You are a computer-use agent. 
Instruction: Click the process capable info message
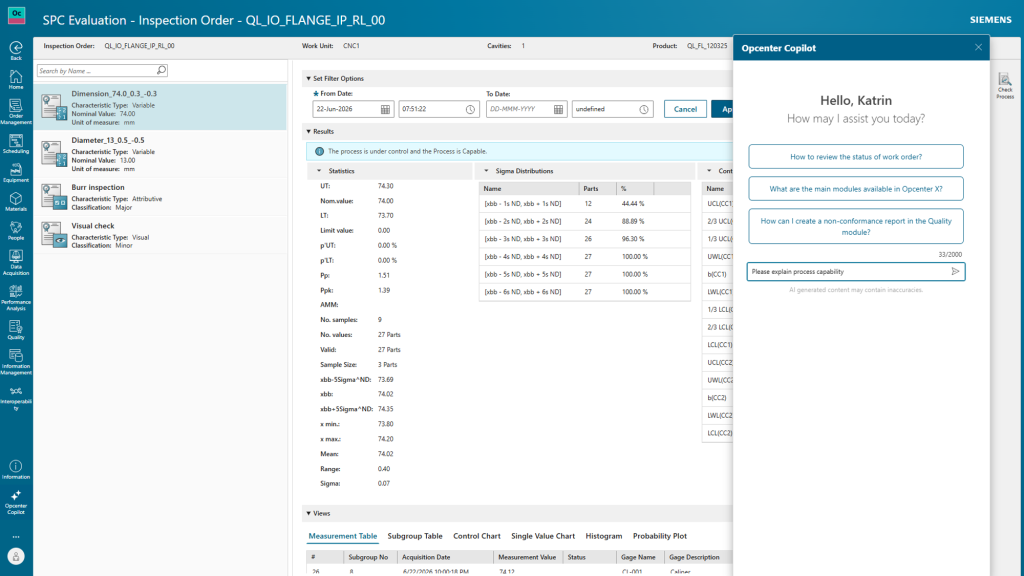pyautogui.click(x=408, y=151)
